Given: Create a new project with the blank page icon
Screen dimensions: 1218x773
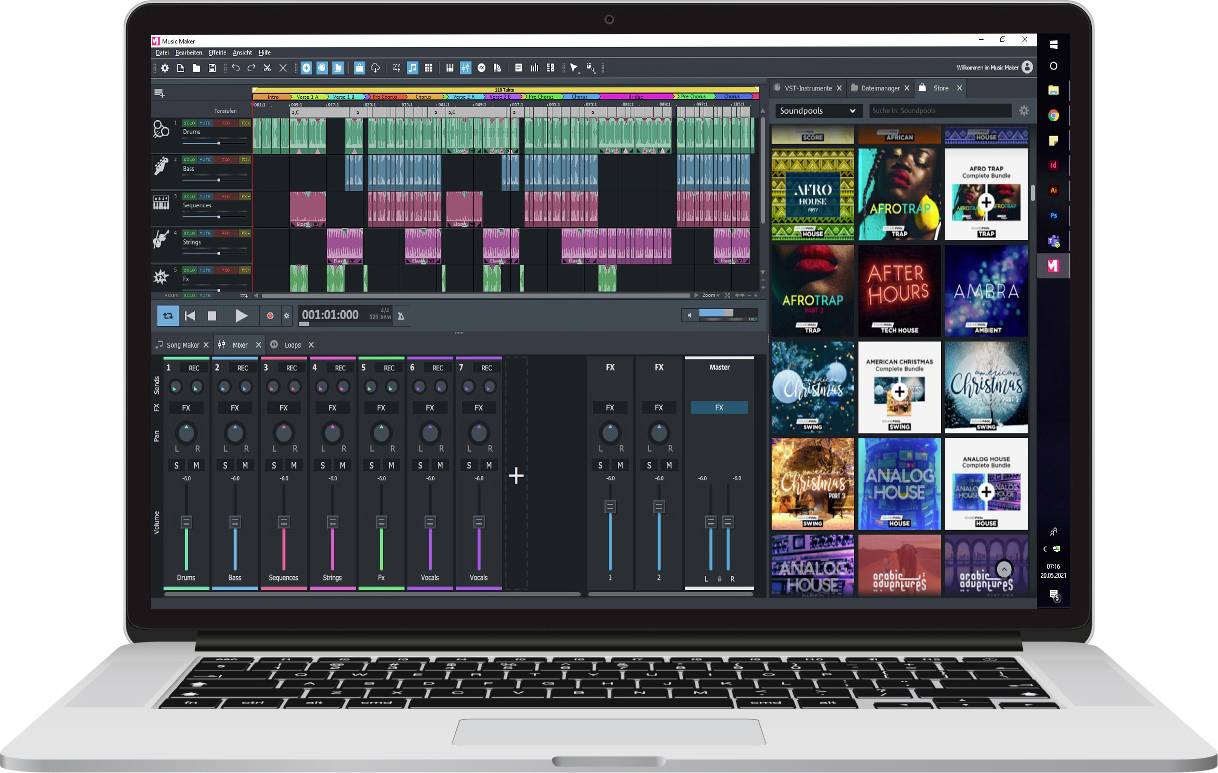Looking at the screenshot, I should click(180, 68).
